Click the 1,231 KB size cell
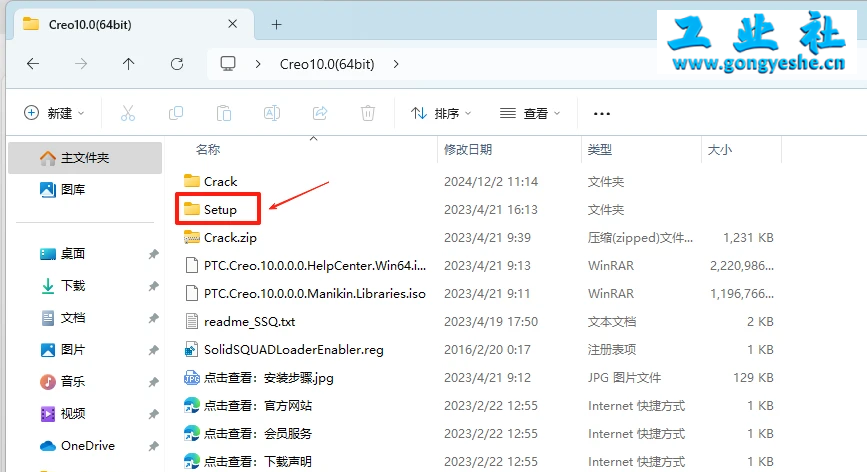Screen dimensions: 867x472 [748, 238]
